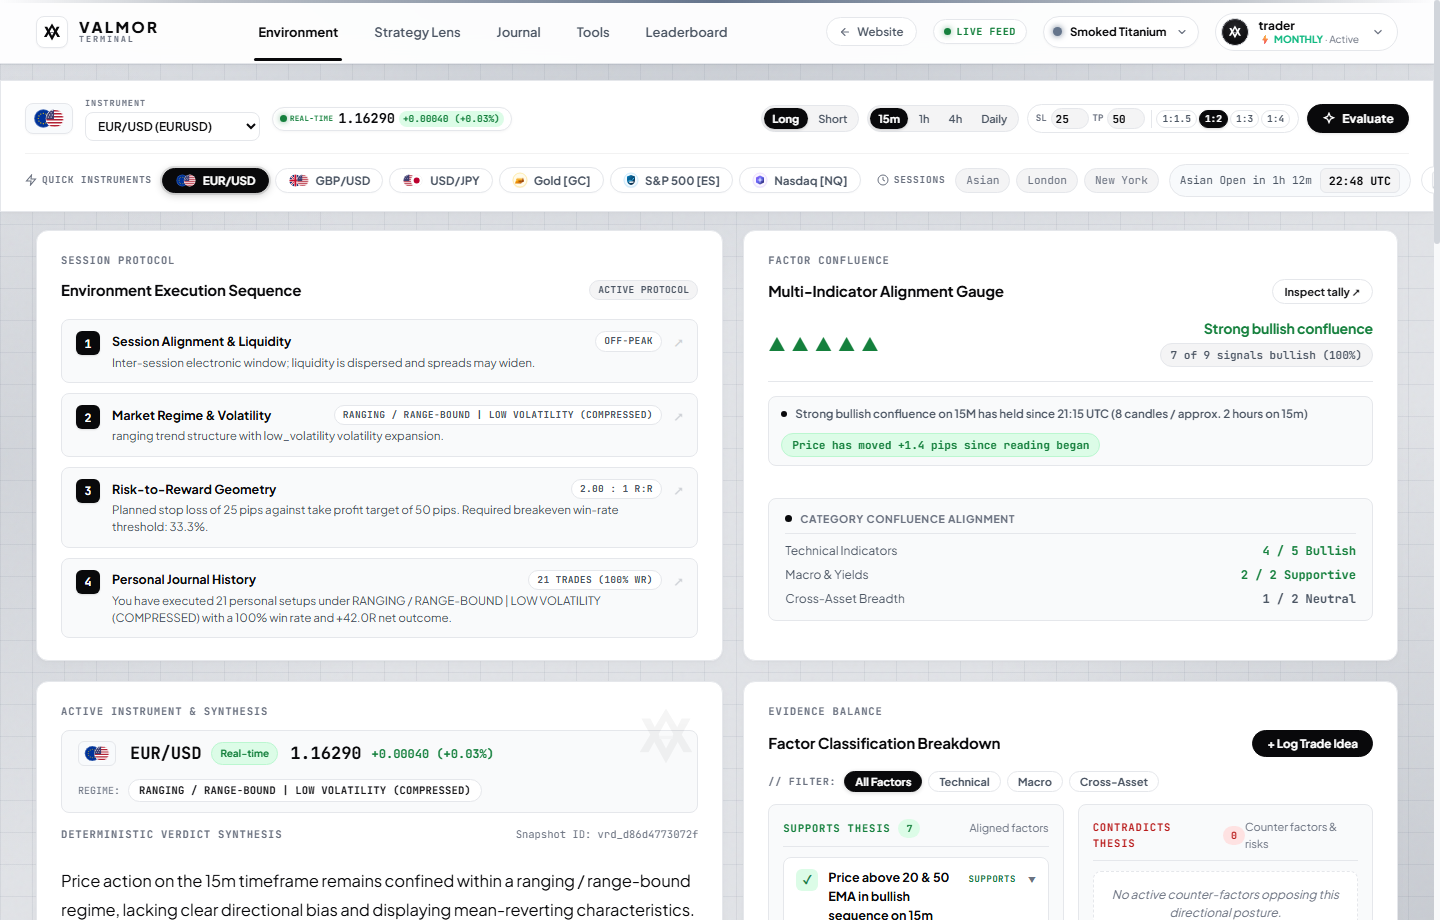Select EUR/USD quick instrument chip
This screenshot has height=920, width=1440.
[216, 181]
